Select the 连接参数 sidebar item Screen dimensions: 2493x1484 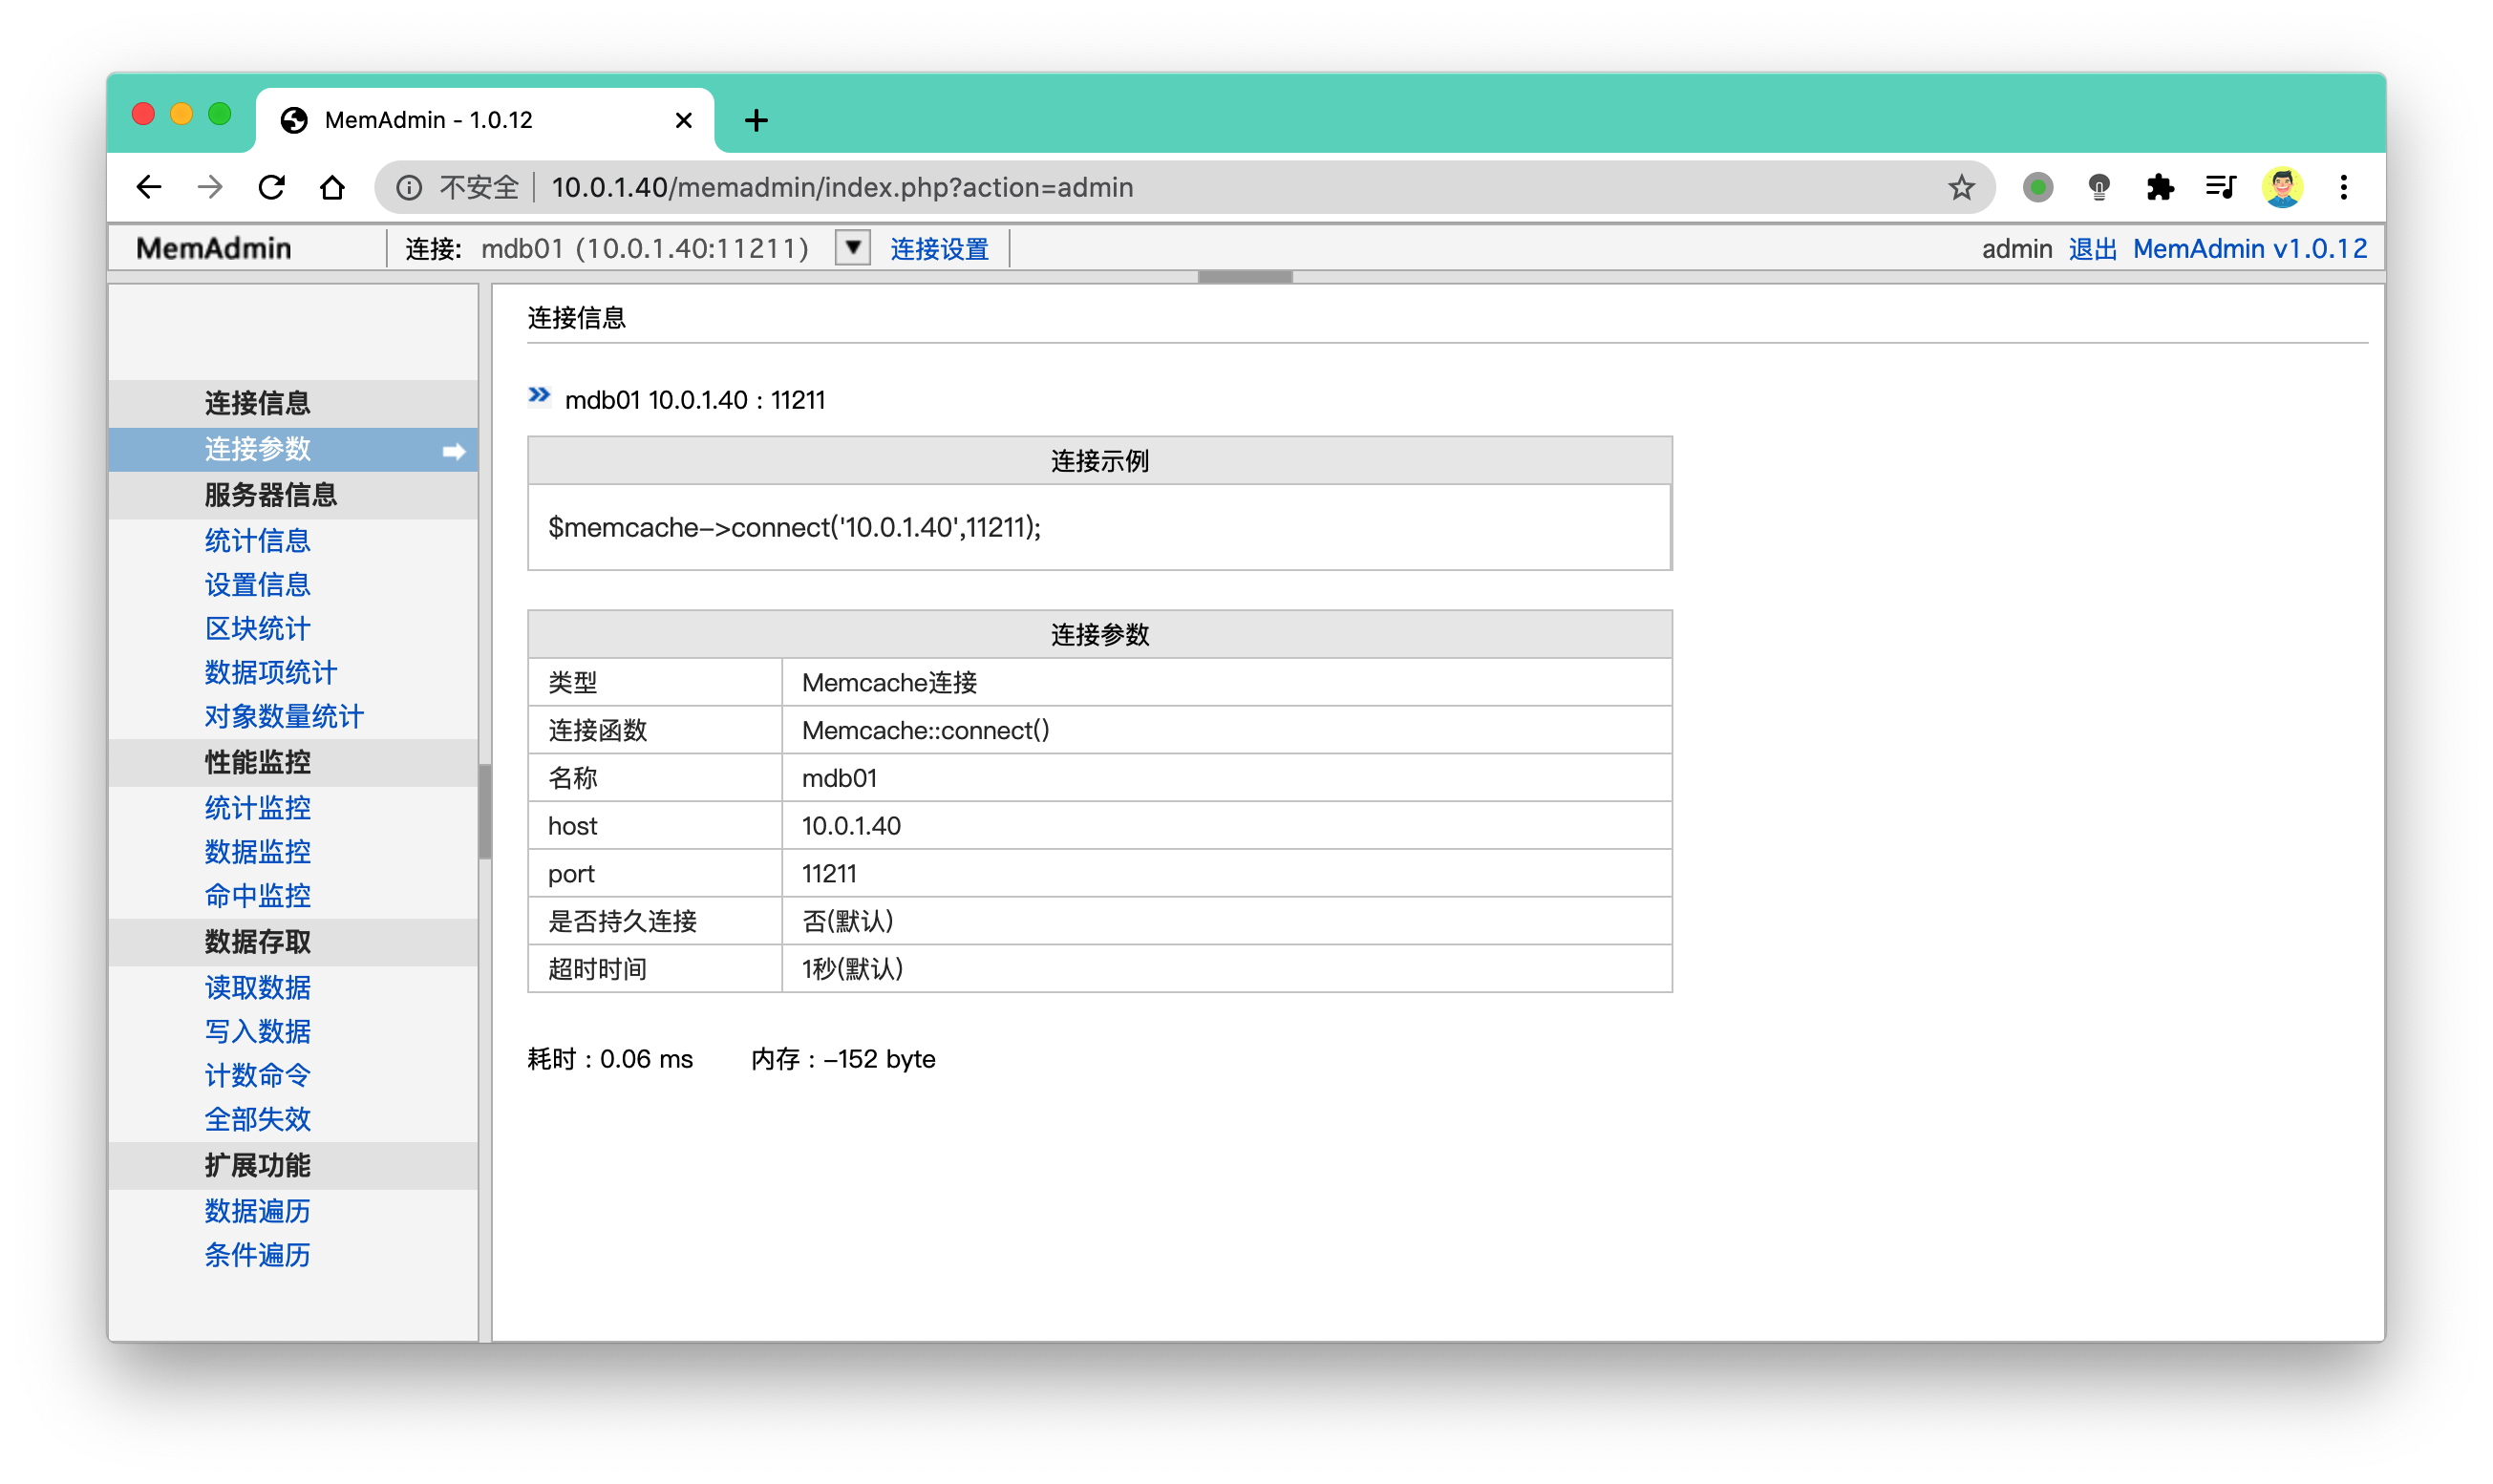tap(293, 449)
